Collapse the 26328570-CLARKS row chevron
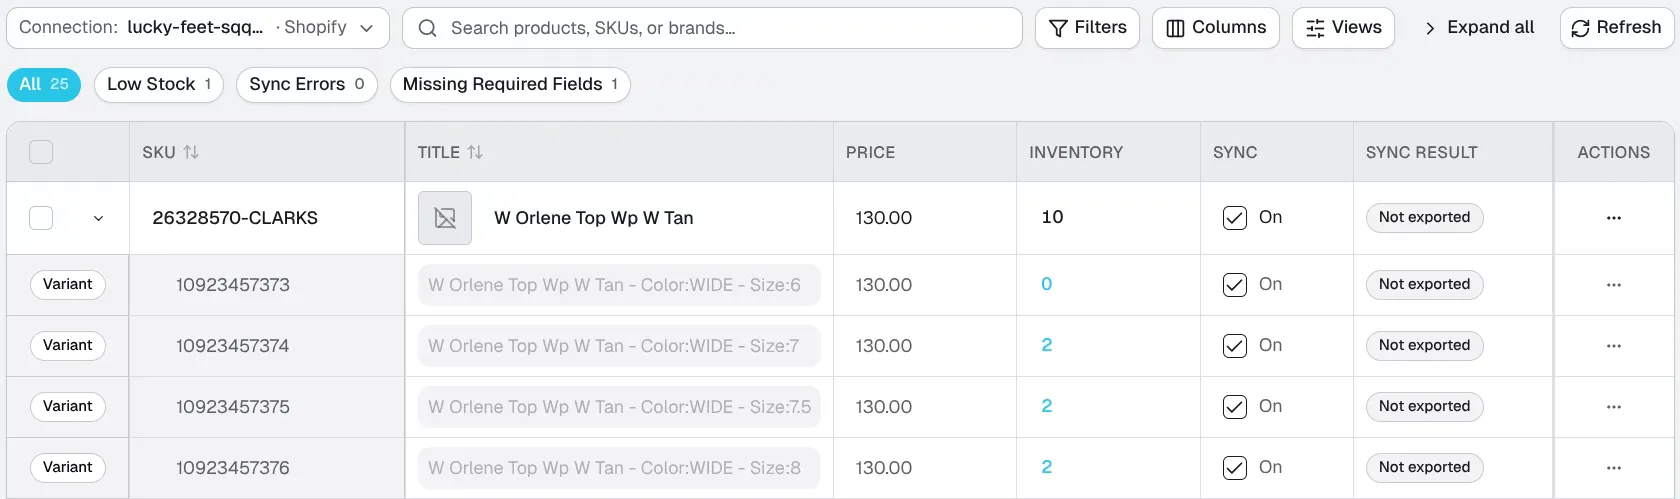 pos(98,218)
